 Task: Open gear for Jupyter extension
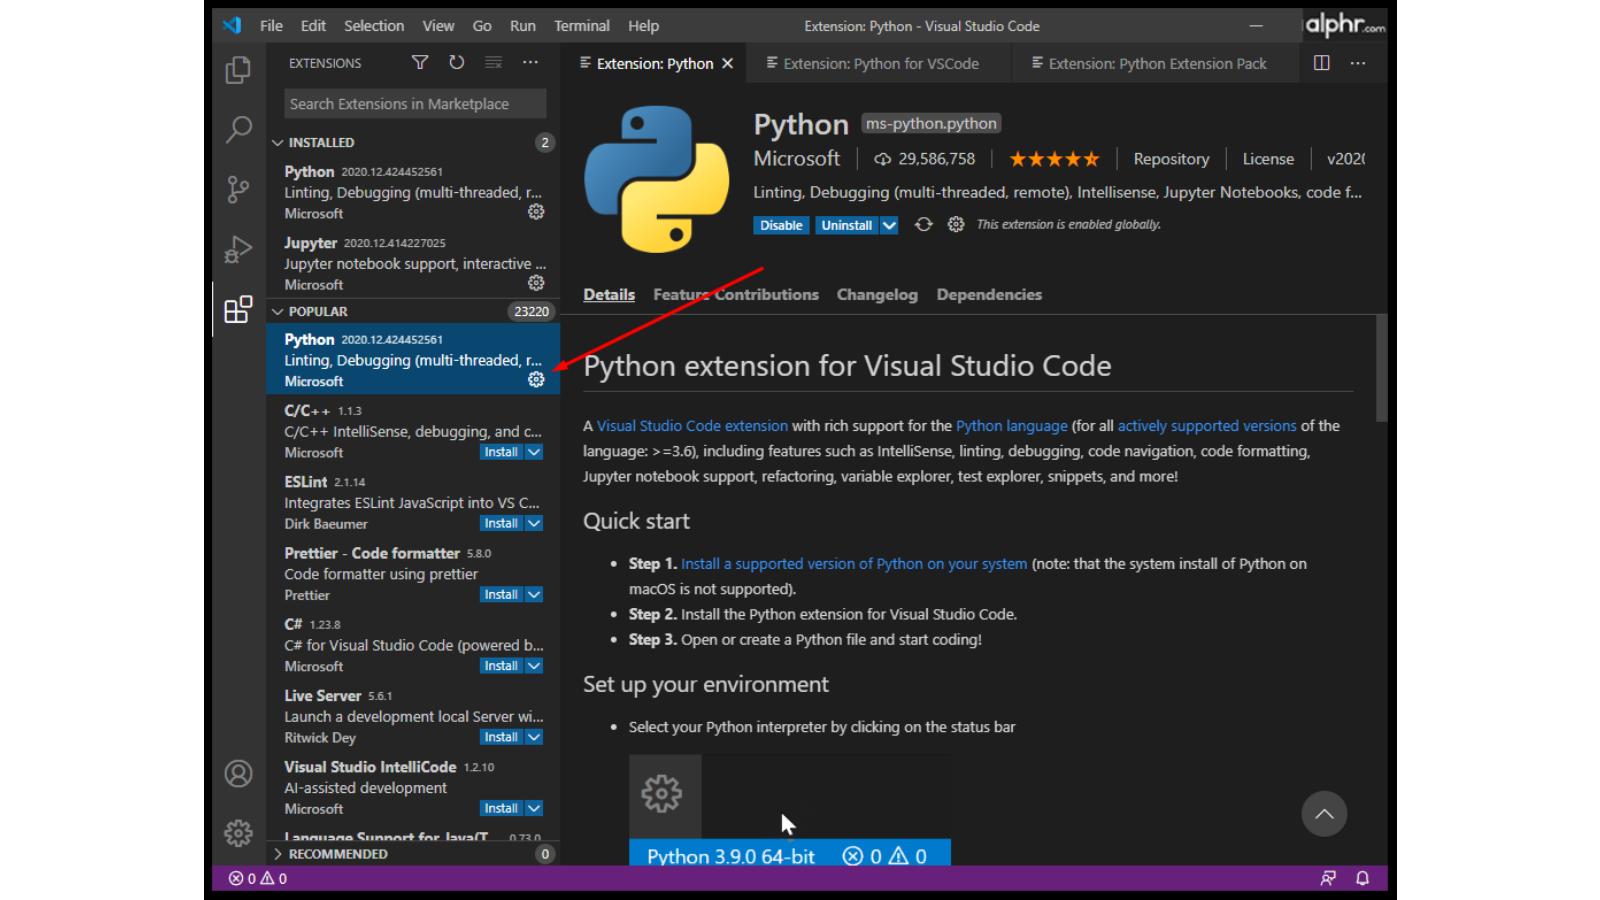[536, 283]
